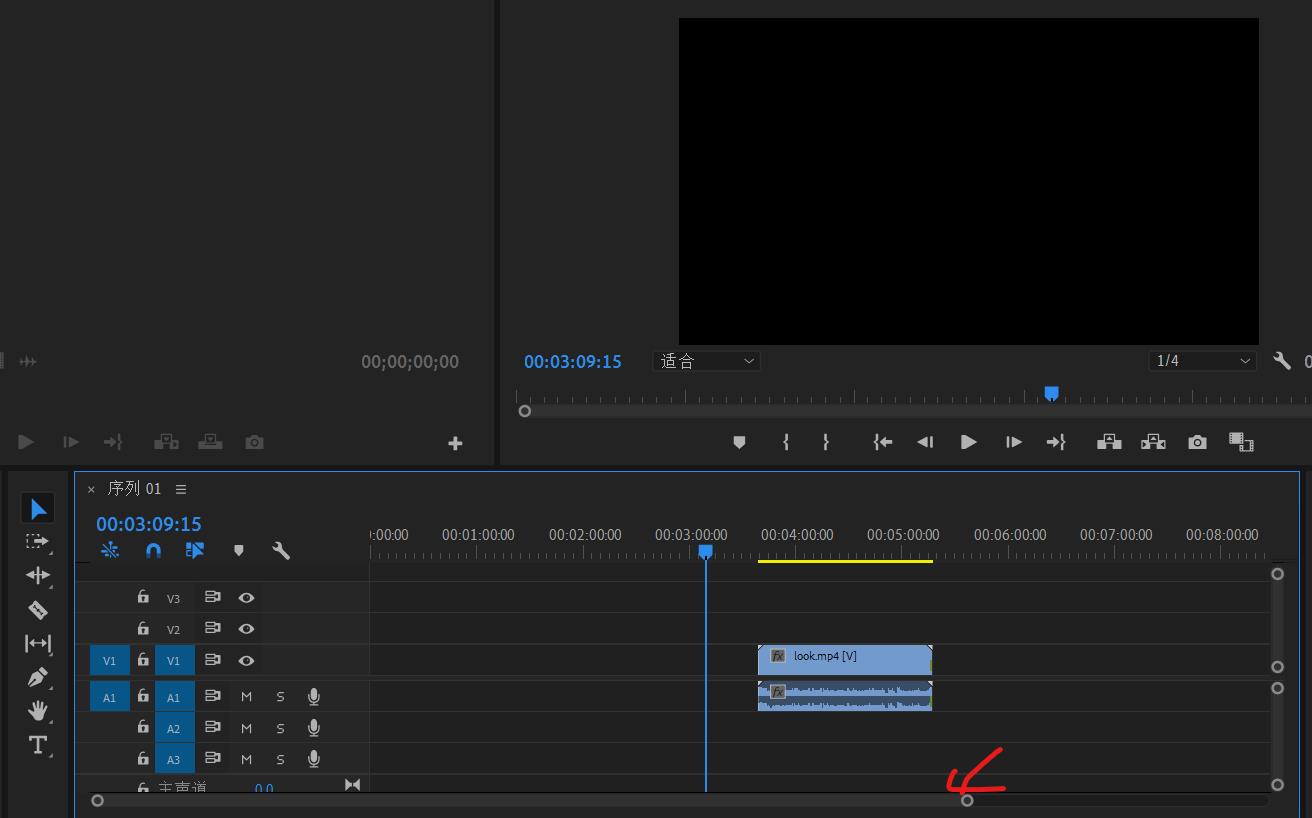
Task: Toggle Linked Selection in timeline
Action: [195, 550]
